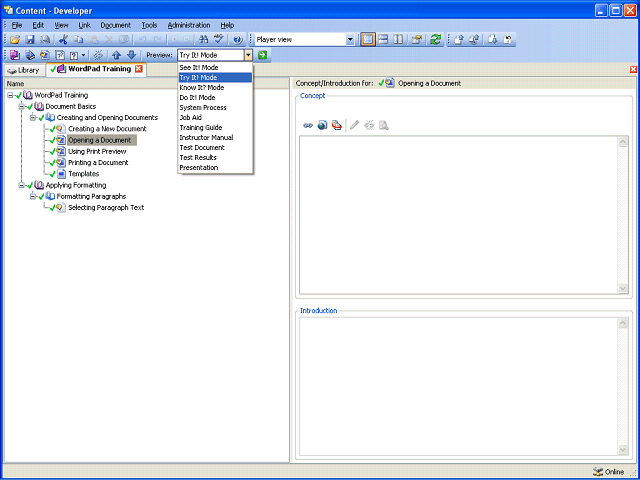Click Create New Web Page icon in Concept

tap(322, 125)
